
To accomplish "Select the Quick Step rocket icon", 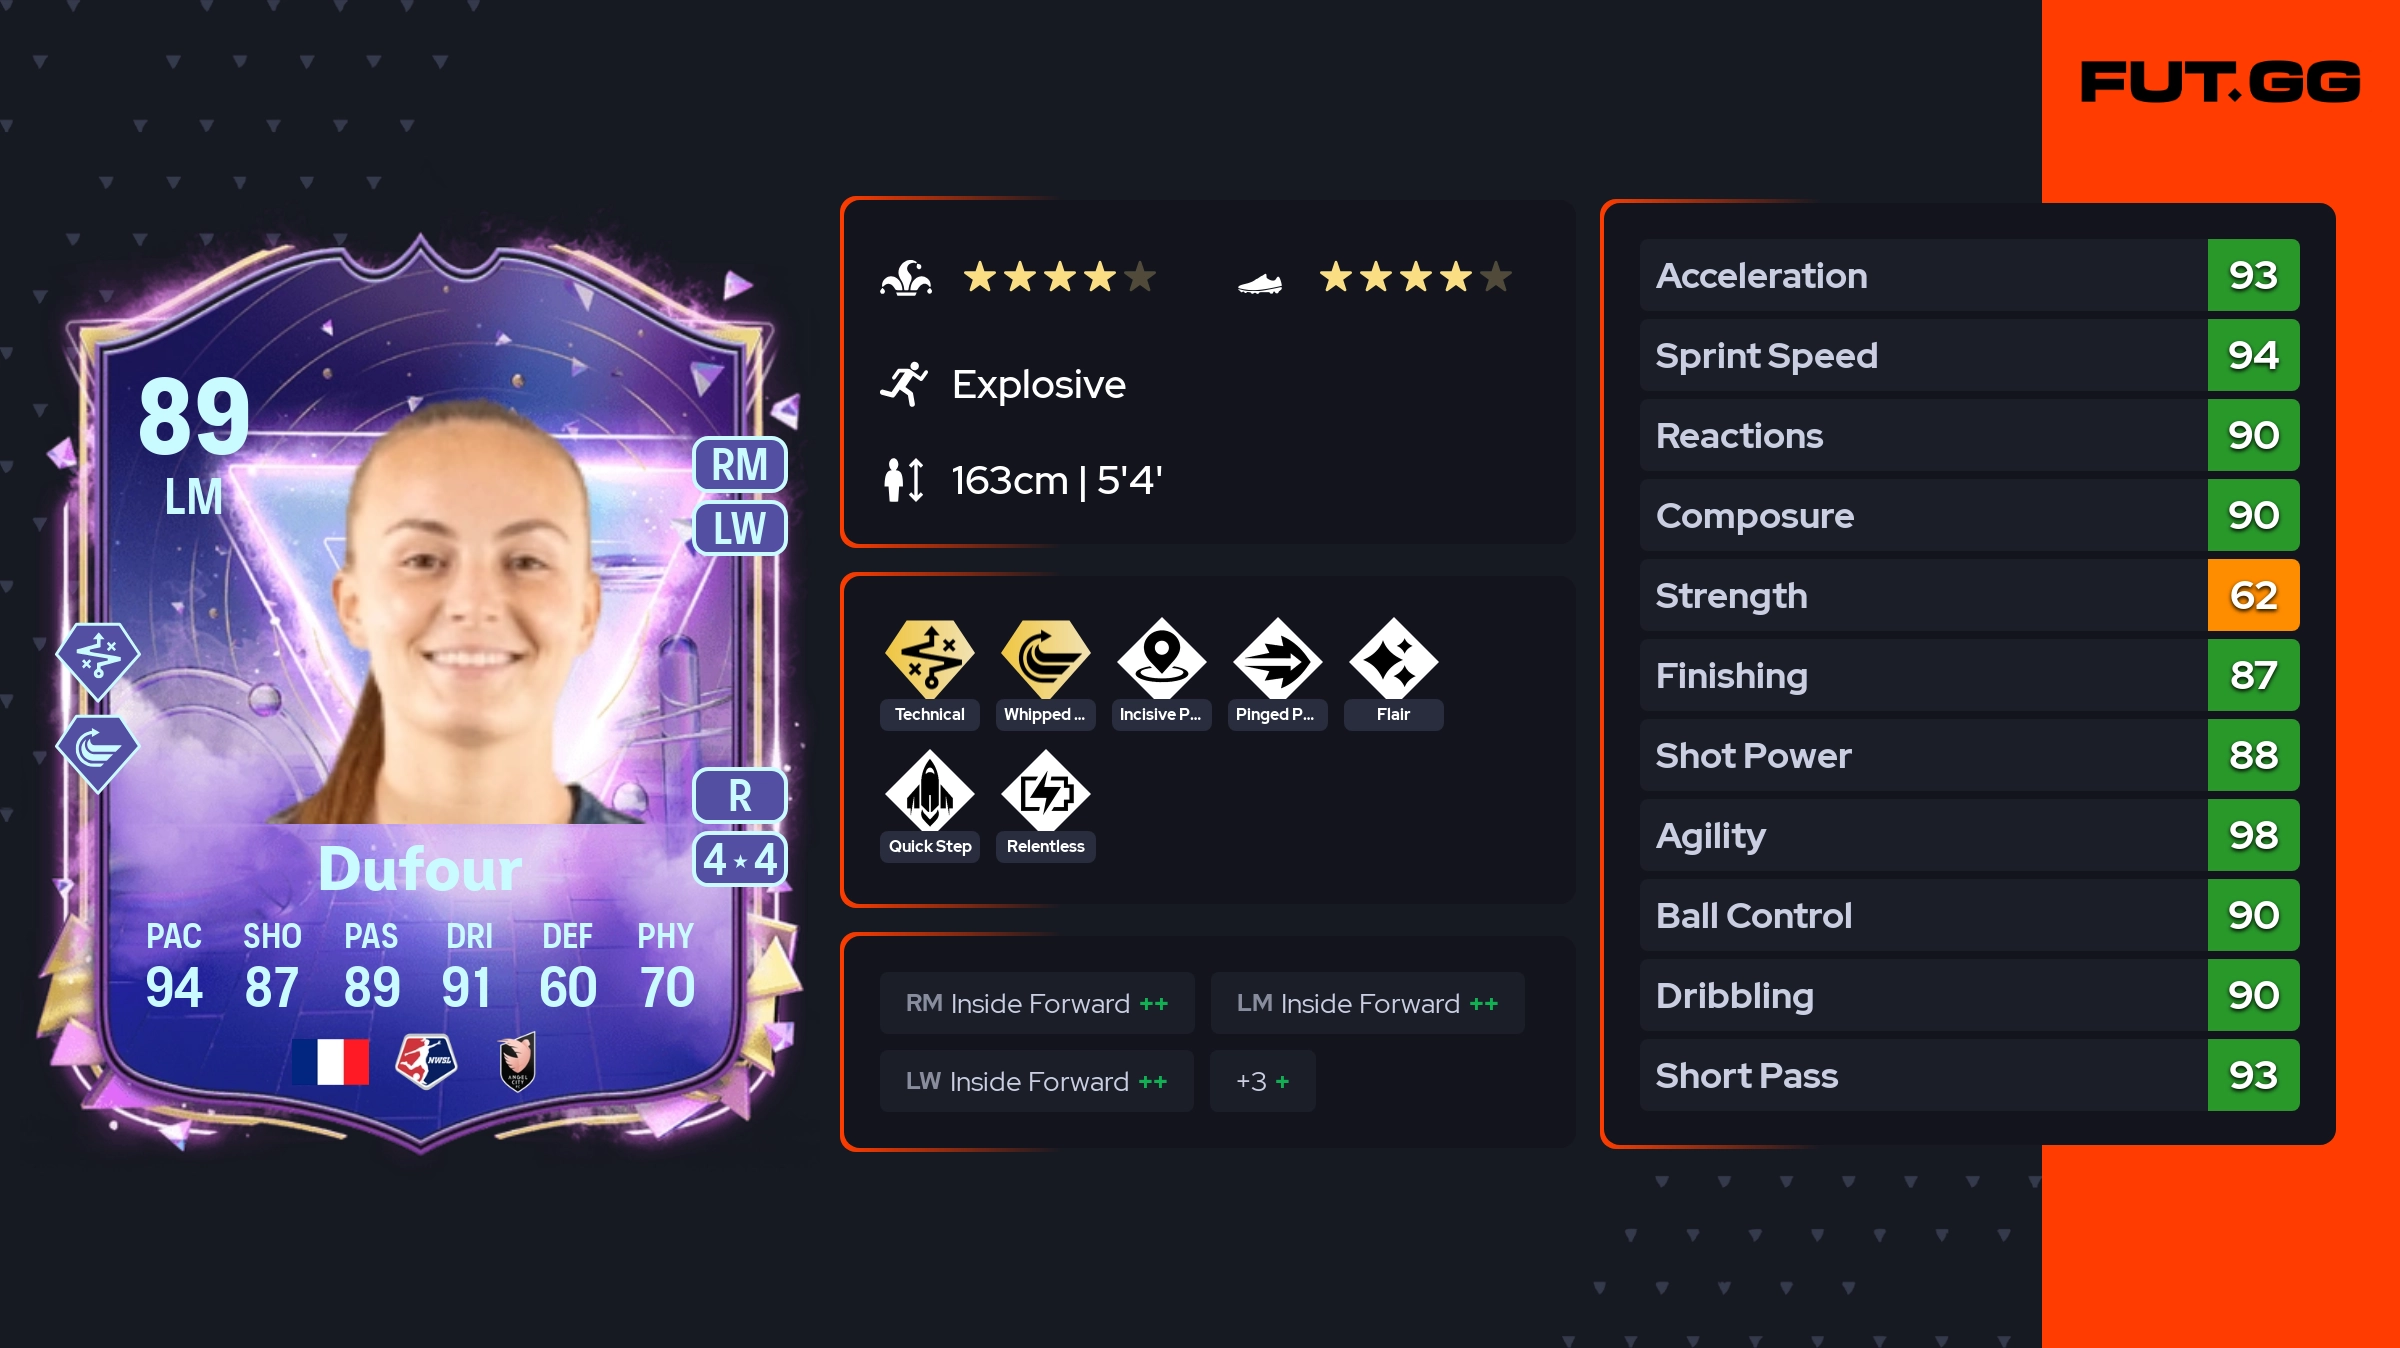I will (x=929, y=791).
